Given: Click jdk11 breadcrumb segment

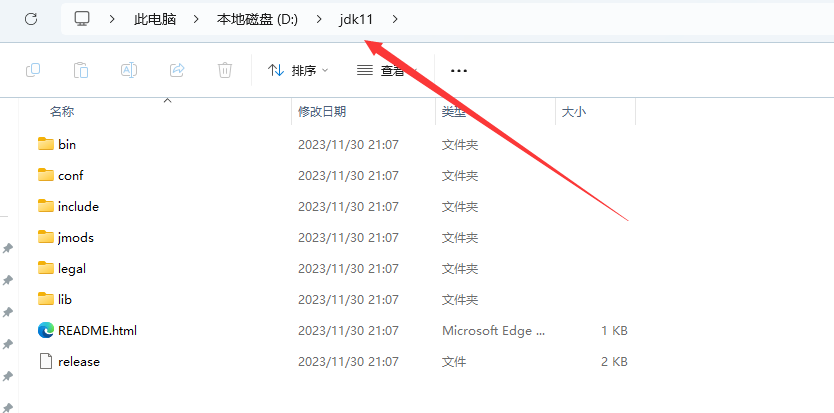Looking at the screenshot, I should pyautogui.click(x=356, y=20).
